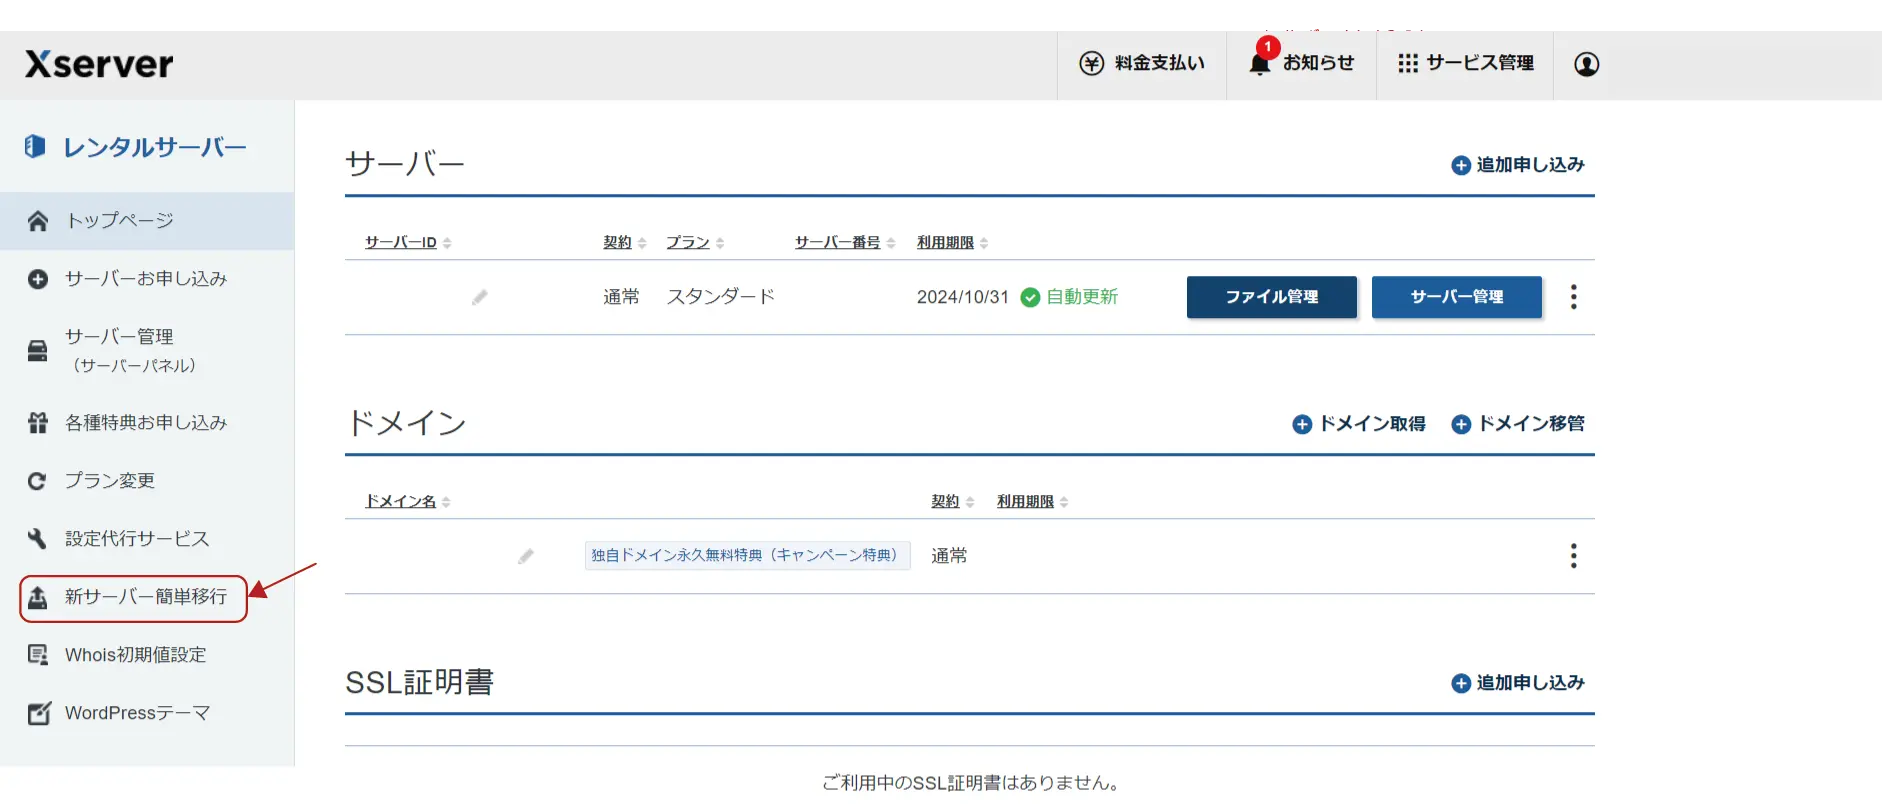Open server row three-dot menu
Viewport: 1882px width, 806px height.
(x=1574, y=297)
